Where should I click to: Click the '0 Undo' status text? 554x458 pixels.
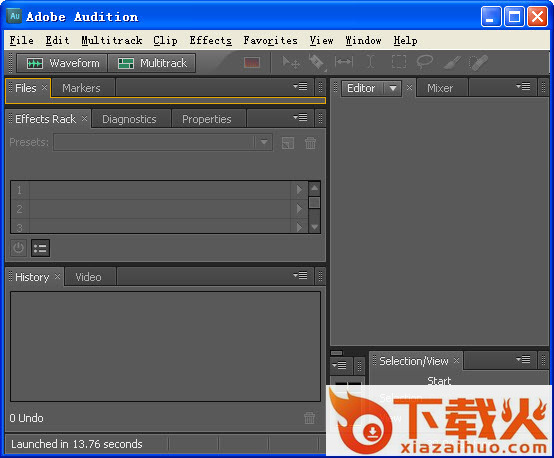(x=26, y=418)
